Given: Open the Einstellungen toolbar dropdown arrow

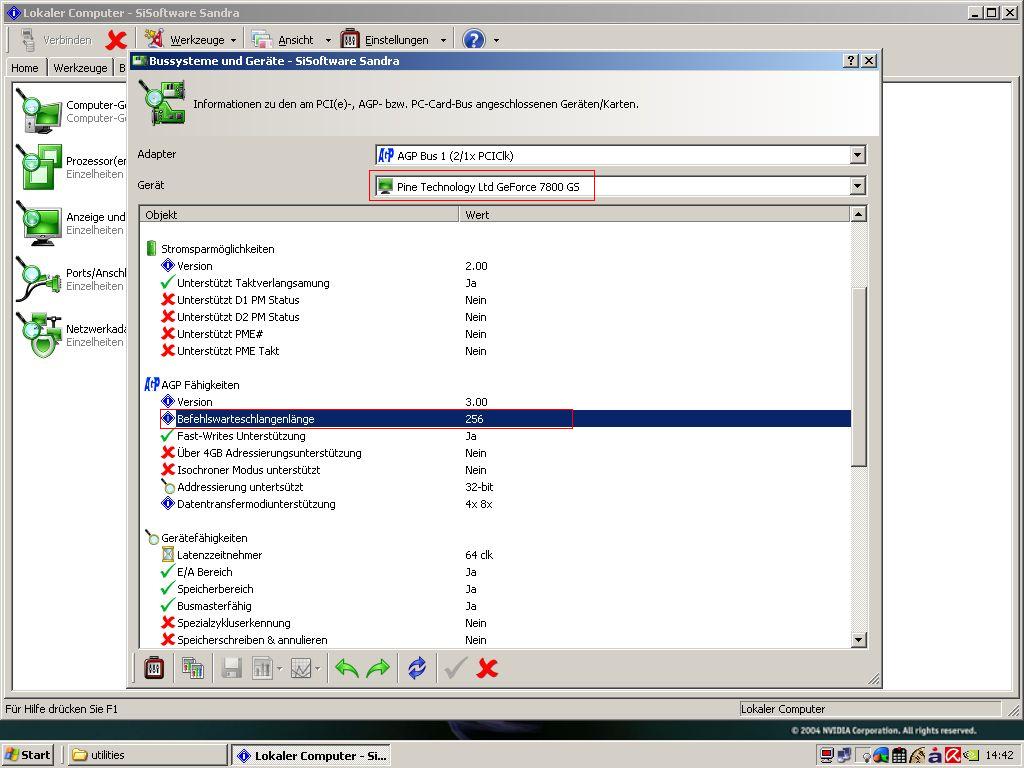Looking at the screenshot, I should pyautogui.click(x=443, y=40).
